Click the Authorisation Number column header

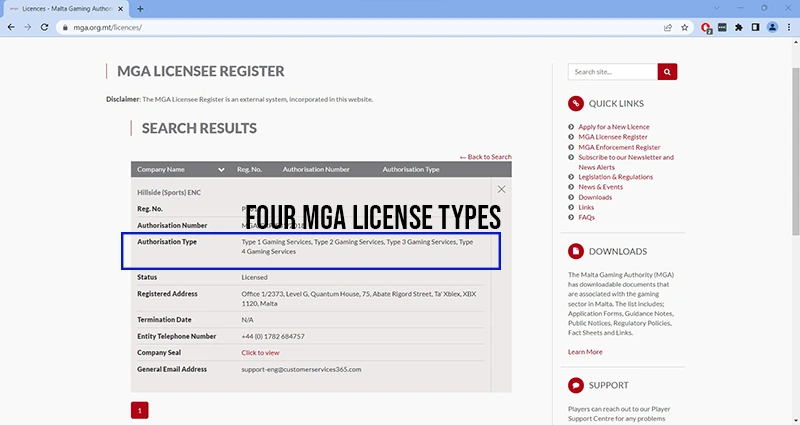[x=316, y=169]
